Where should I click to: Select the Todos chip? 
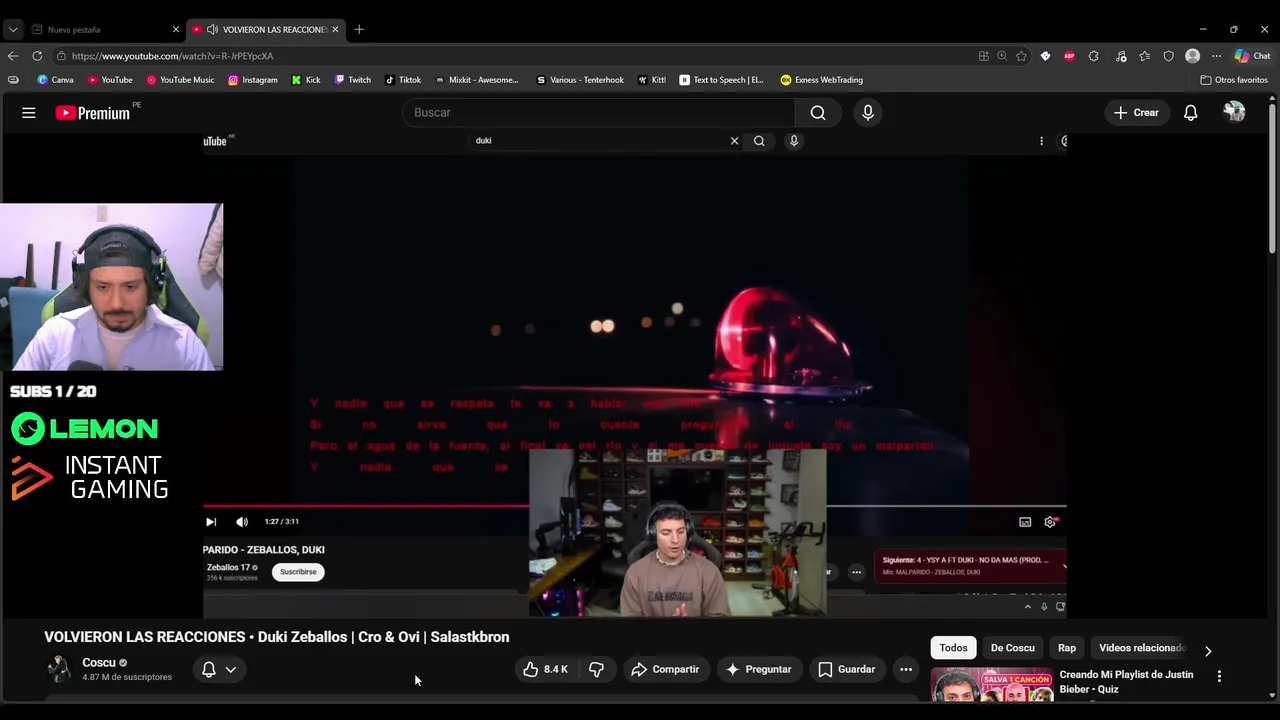953,648
